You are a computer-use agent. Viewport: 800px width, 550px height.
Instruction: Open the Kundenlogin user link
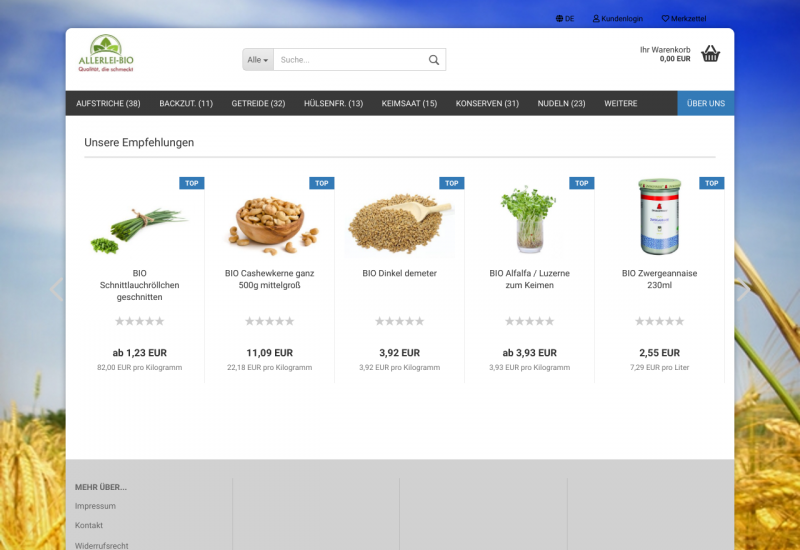617,19
